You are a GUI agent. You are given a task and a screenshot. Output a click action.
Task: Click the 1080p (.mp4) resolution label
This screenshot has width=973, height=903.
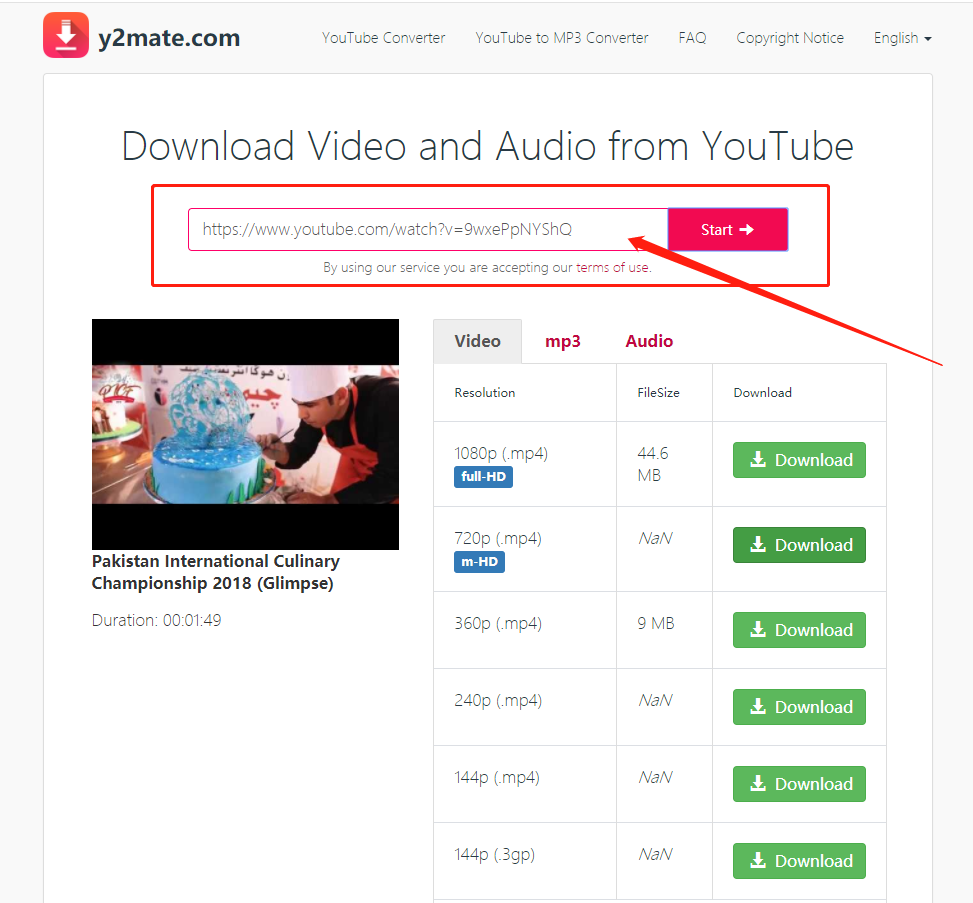click(x=501, y=454)
